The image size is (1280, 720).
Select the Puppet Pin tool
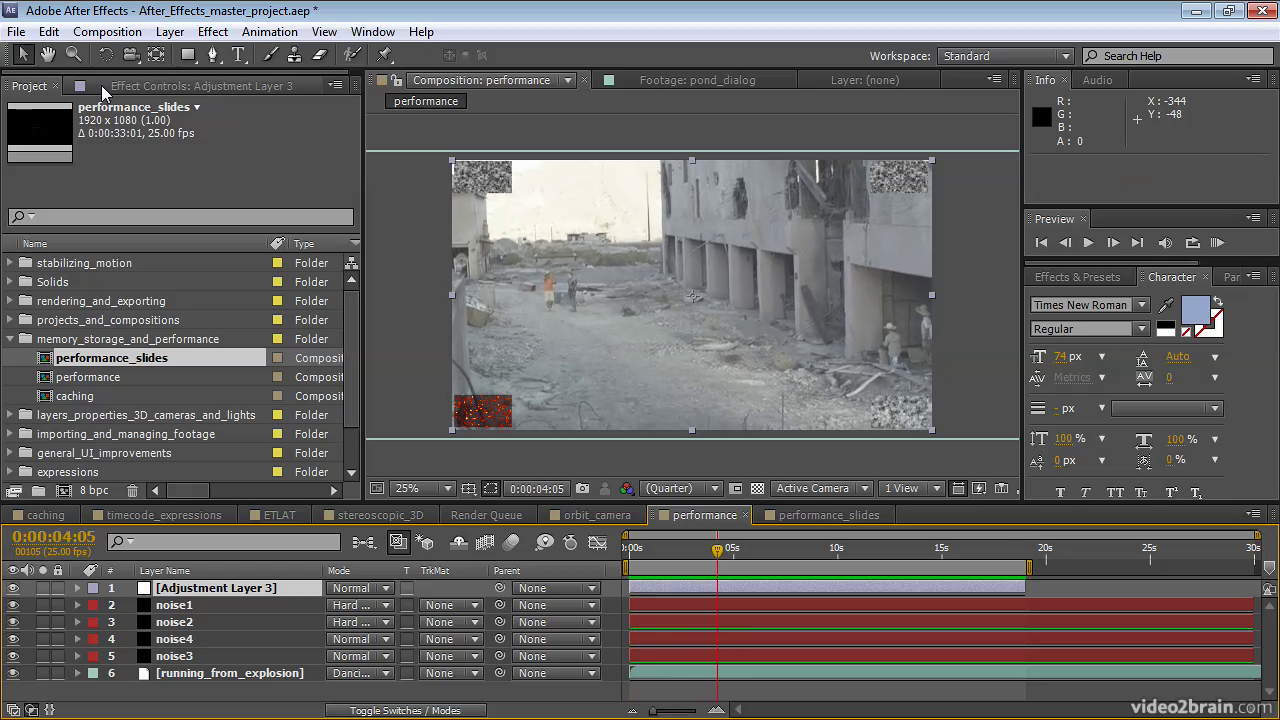pyautogui.click(x=385, y=55)
